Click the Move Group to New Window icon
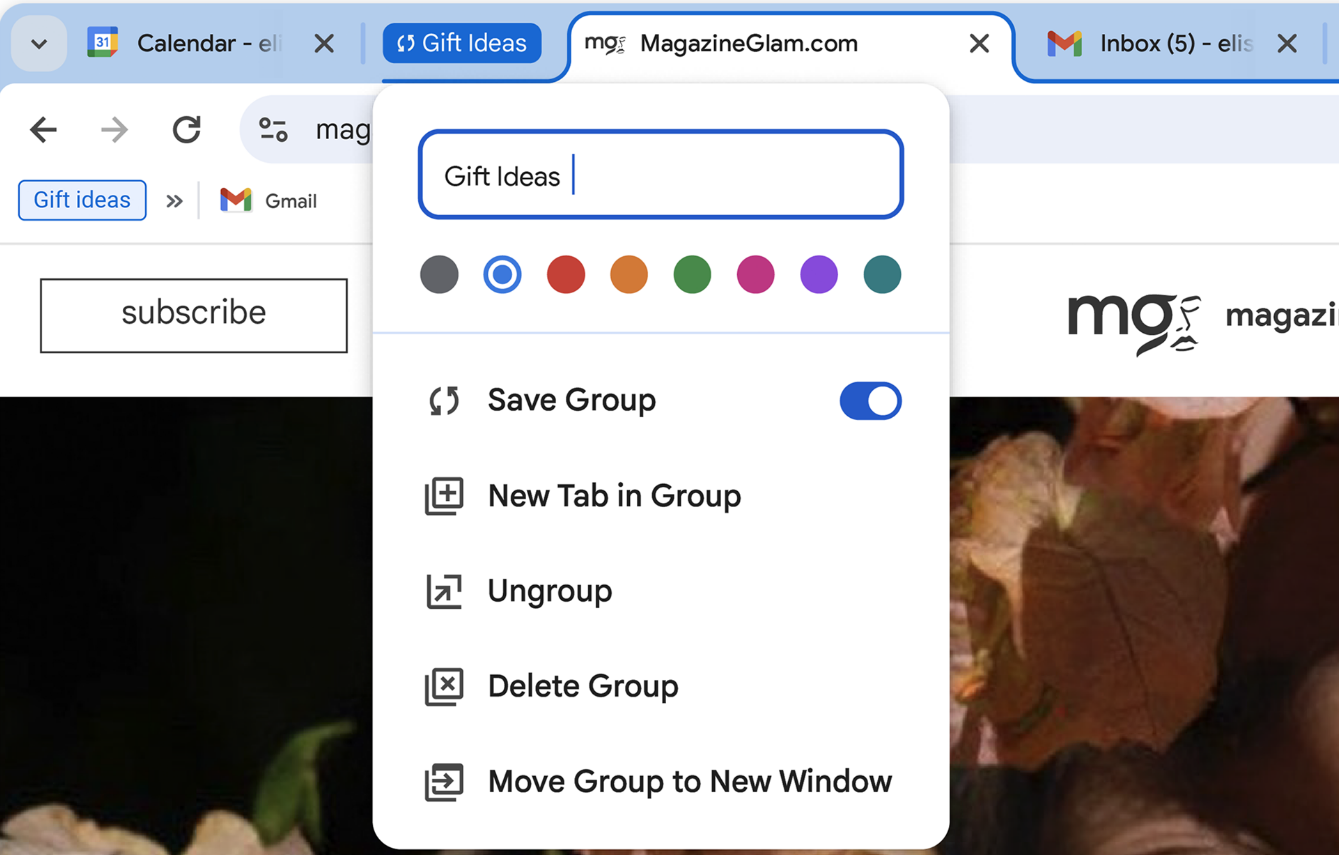 coord(444,781)
